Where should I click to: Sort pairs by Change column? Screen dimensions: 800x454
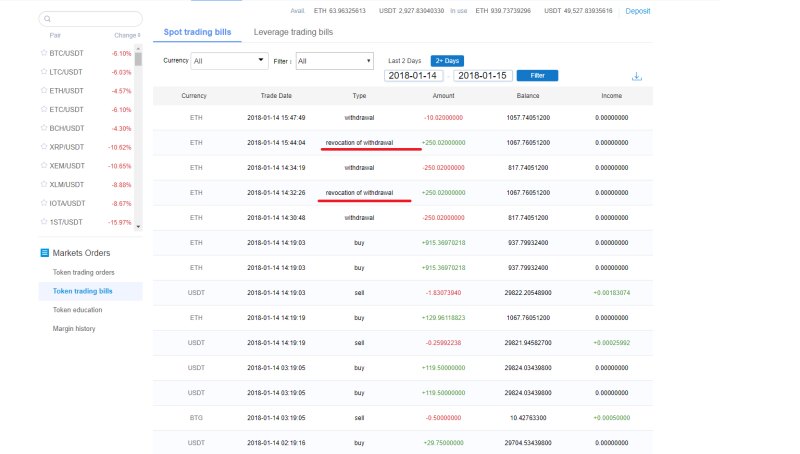[x=127, y=35]
